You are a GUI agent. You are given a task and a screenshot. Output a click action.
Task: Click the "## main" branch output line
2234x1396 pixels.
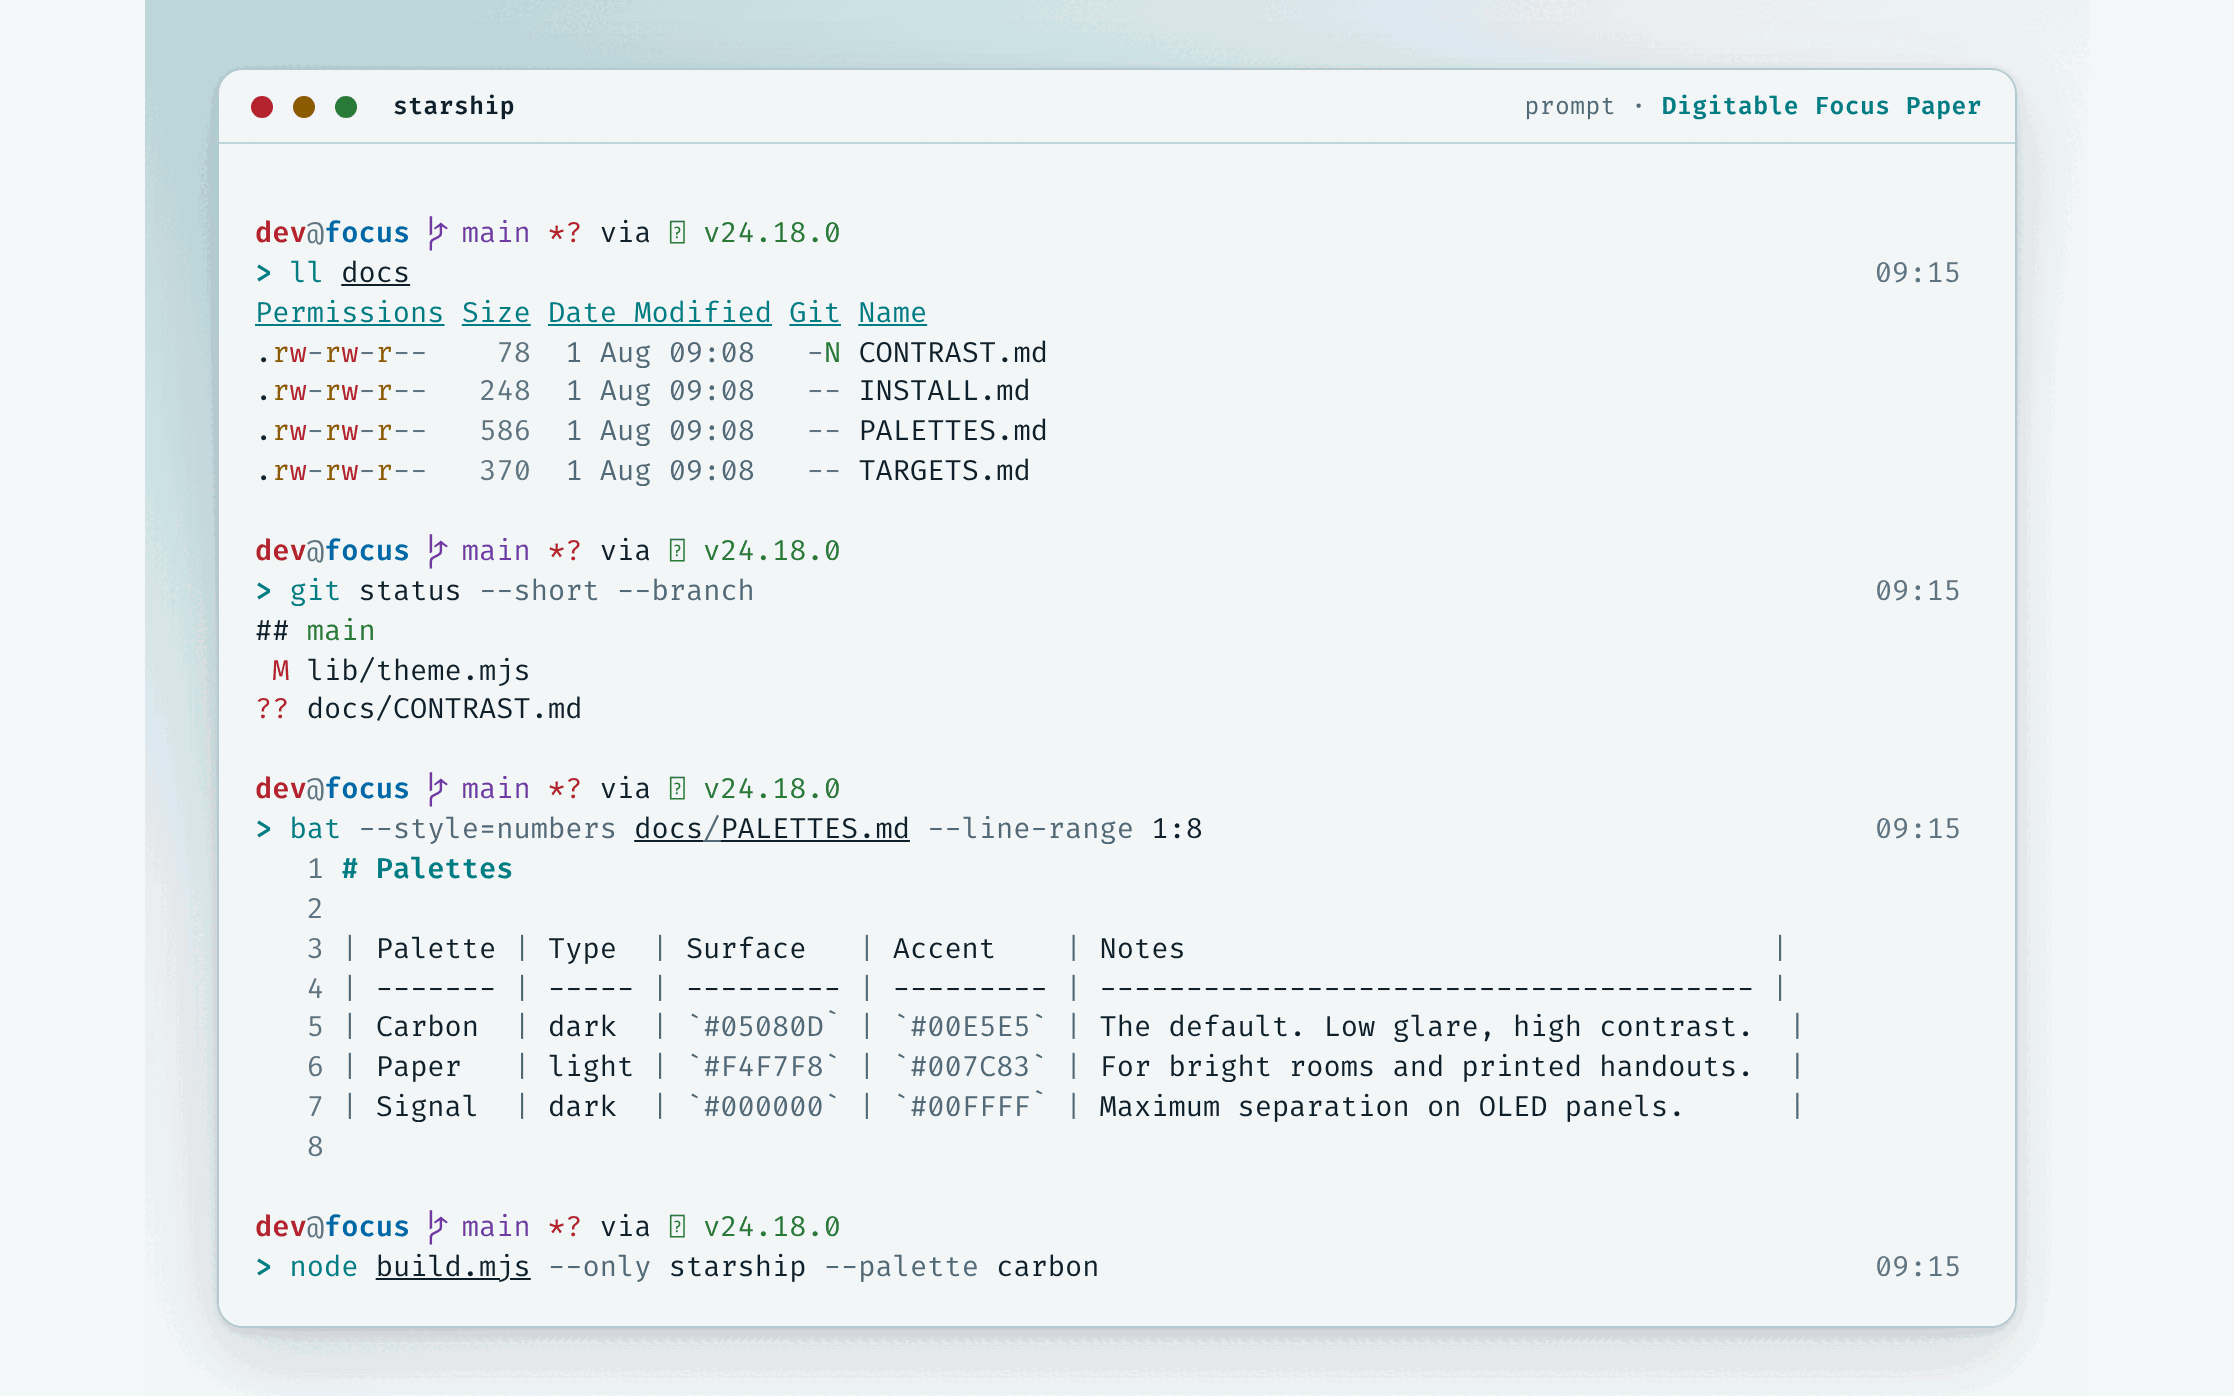315,631
